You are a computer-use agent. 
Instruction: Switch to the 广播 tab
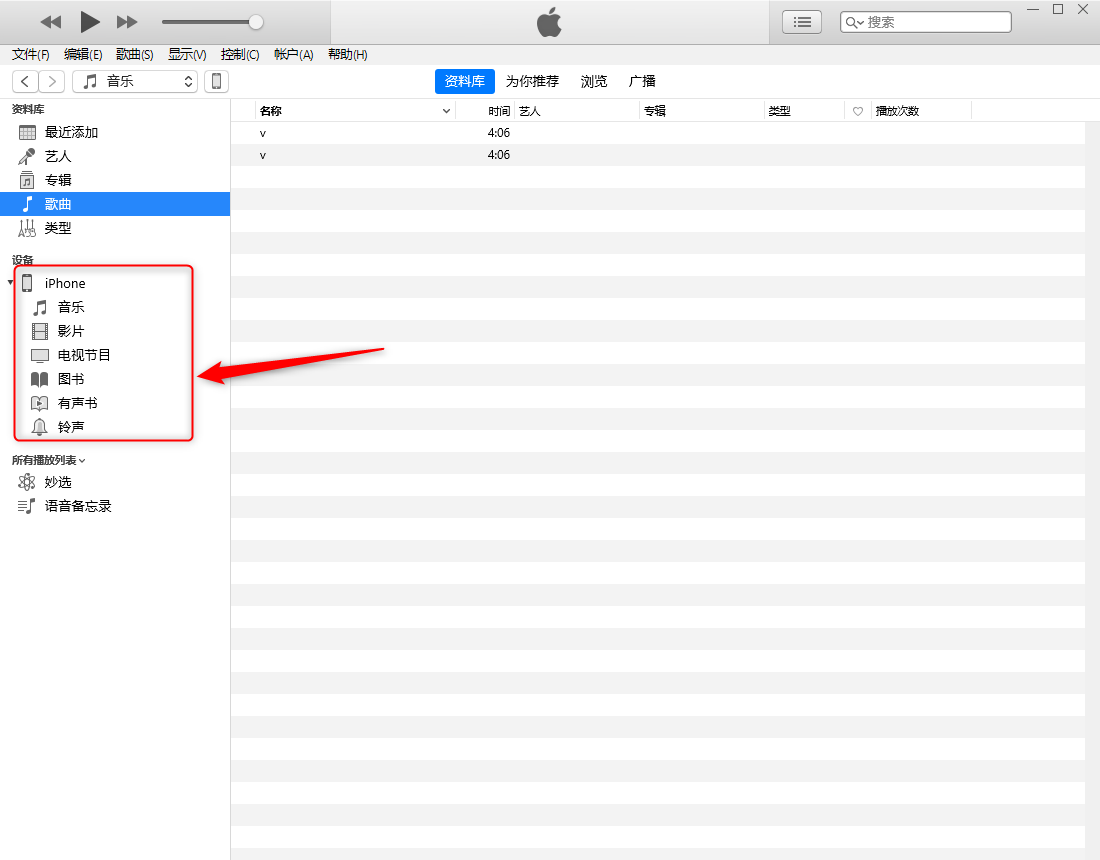pyautogui.click(x=642, y=81)
